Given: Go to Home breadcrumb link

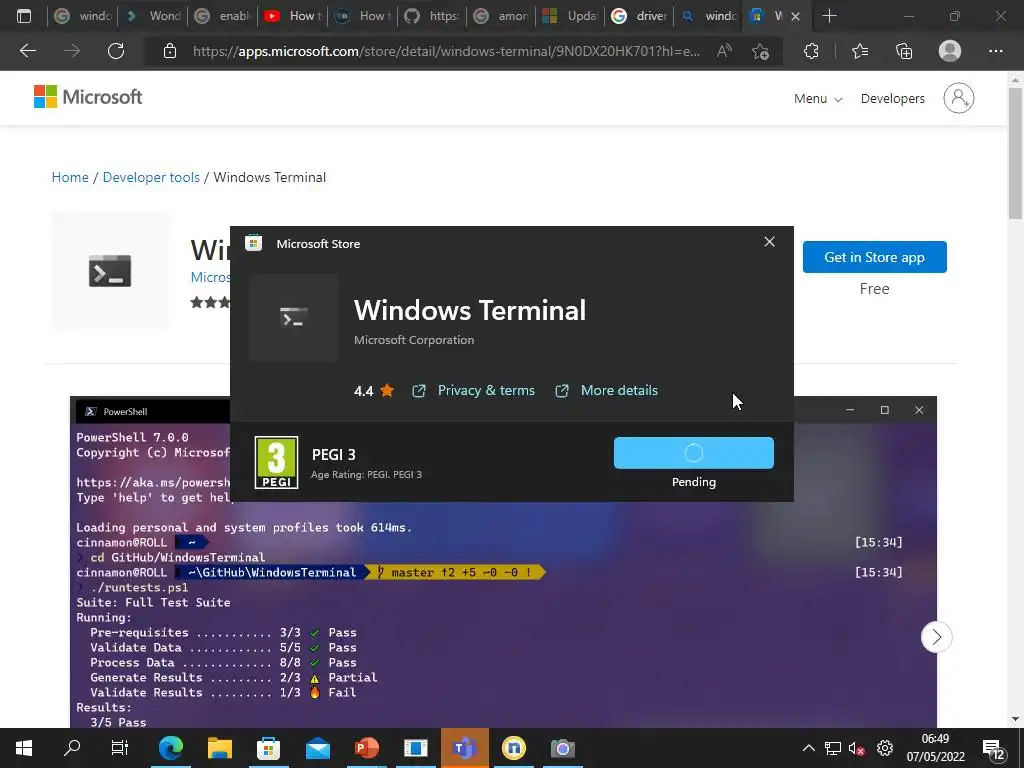Looking at the screenshot, I should (x=70, y=177).
